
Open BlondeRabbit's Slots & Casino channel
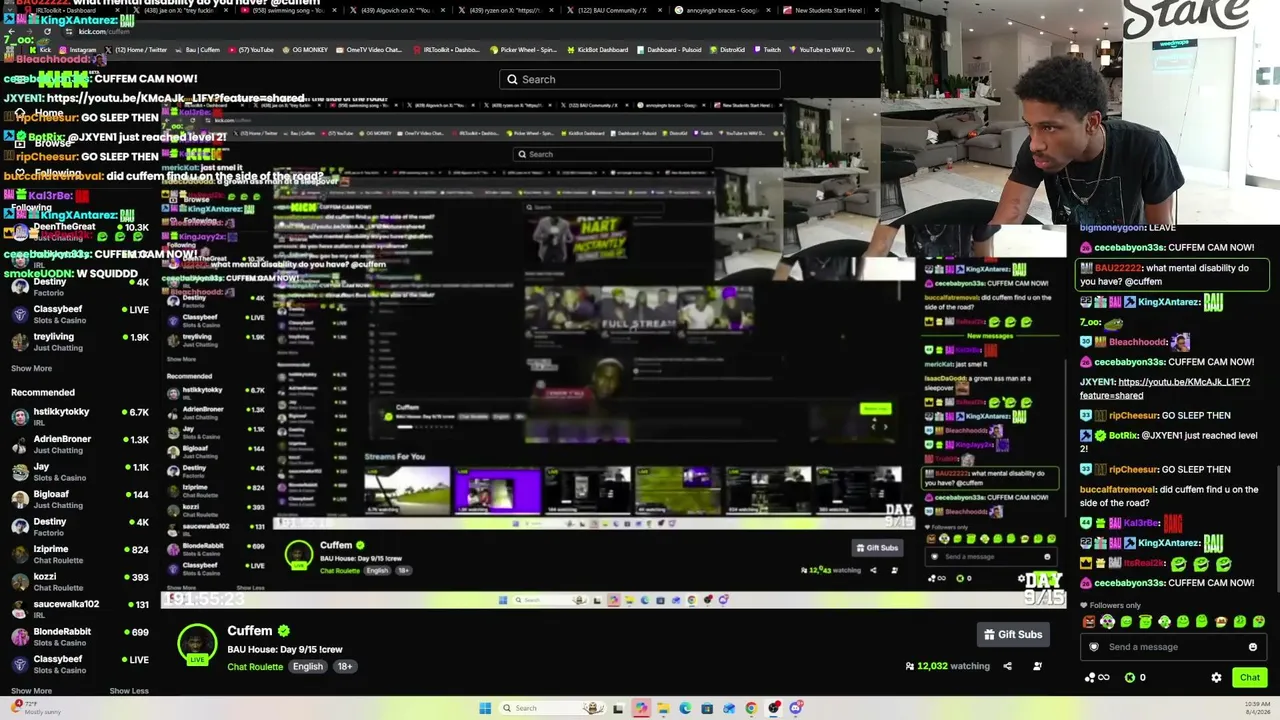[x=80, y=637]
